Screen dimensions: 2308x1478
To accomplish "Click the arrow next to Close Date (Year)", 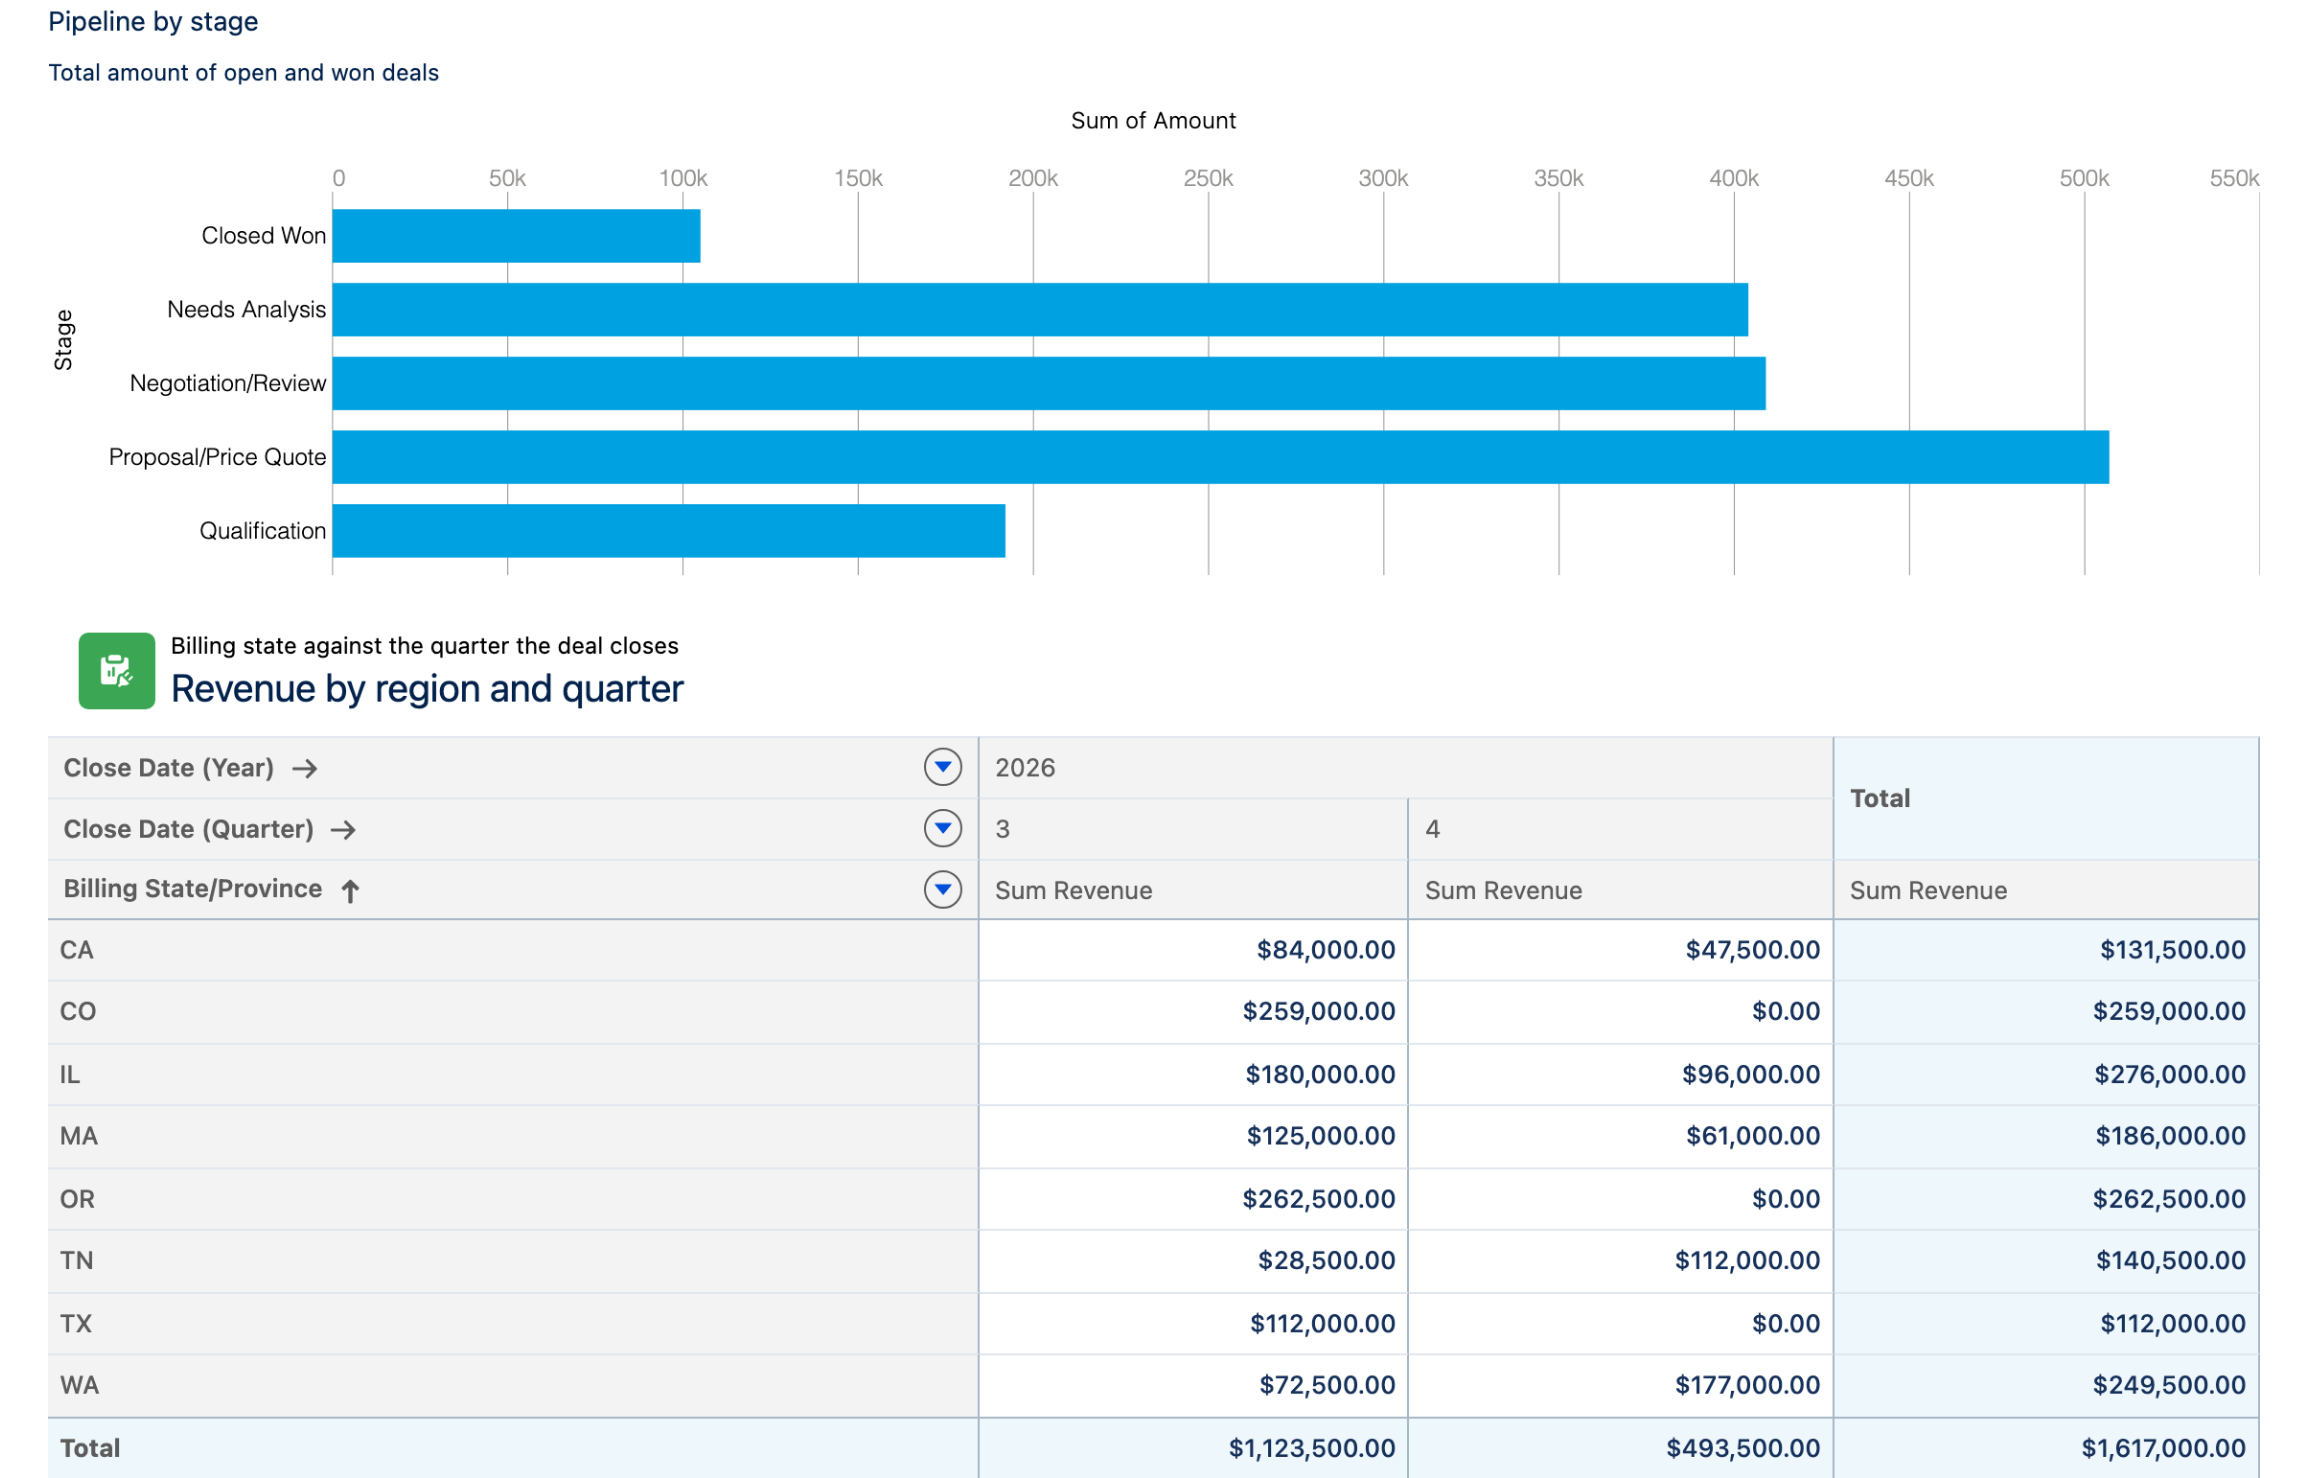I will (x=305, y=768).
